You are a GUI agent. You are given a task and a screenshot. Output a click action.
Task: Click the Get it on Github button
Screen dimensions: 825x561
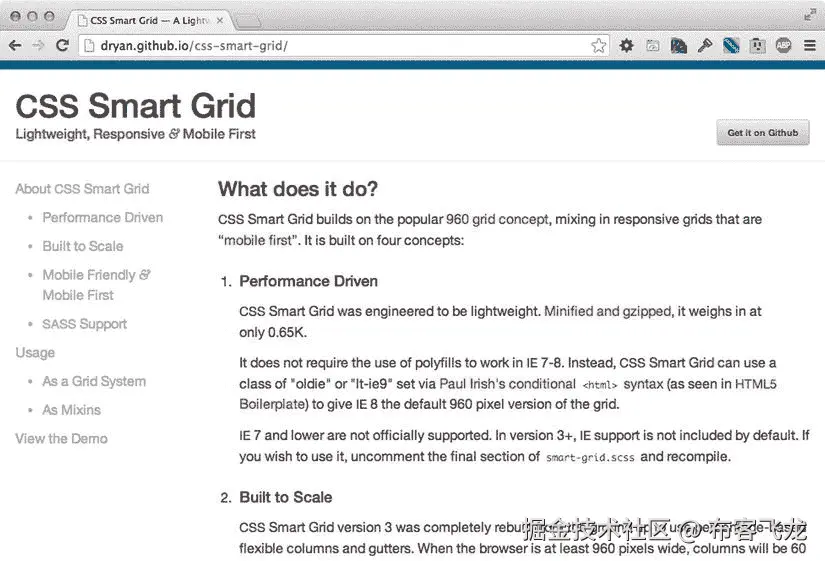coord(762,133)
